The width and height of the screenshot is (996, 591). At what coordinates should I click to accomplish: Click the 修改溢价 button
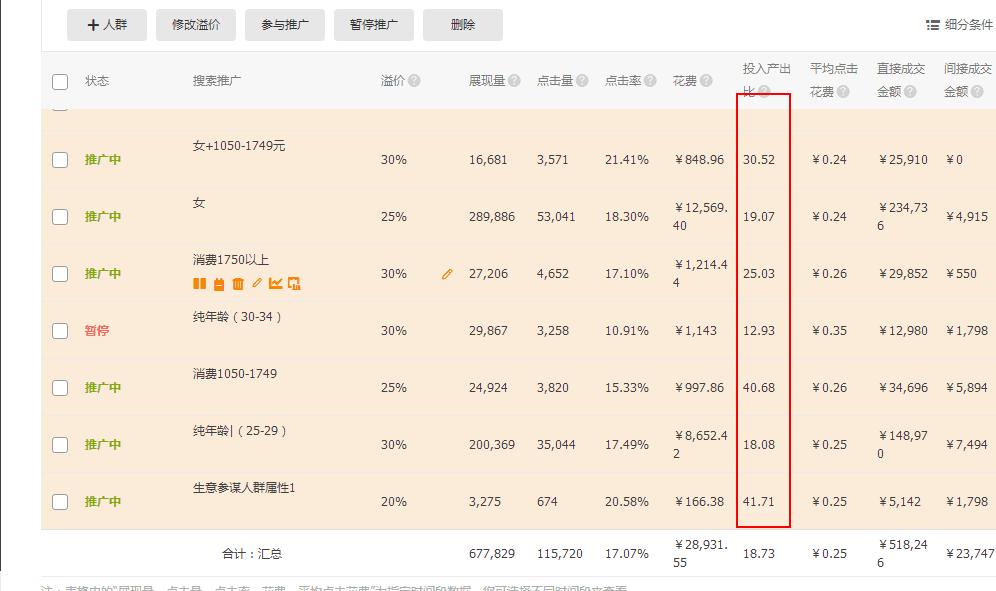coord(196,25)
